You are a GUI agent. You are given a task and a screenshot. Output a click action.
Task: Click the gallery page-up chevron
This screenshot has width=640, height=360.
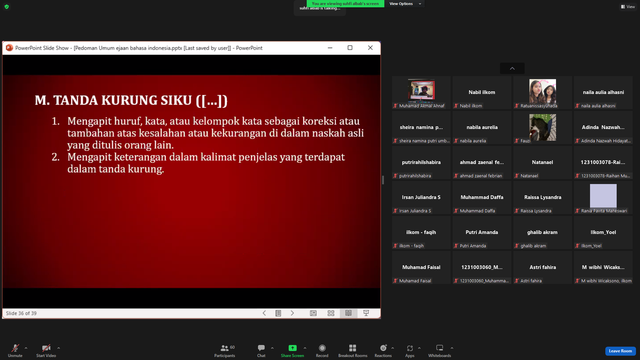click(512, 69)
